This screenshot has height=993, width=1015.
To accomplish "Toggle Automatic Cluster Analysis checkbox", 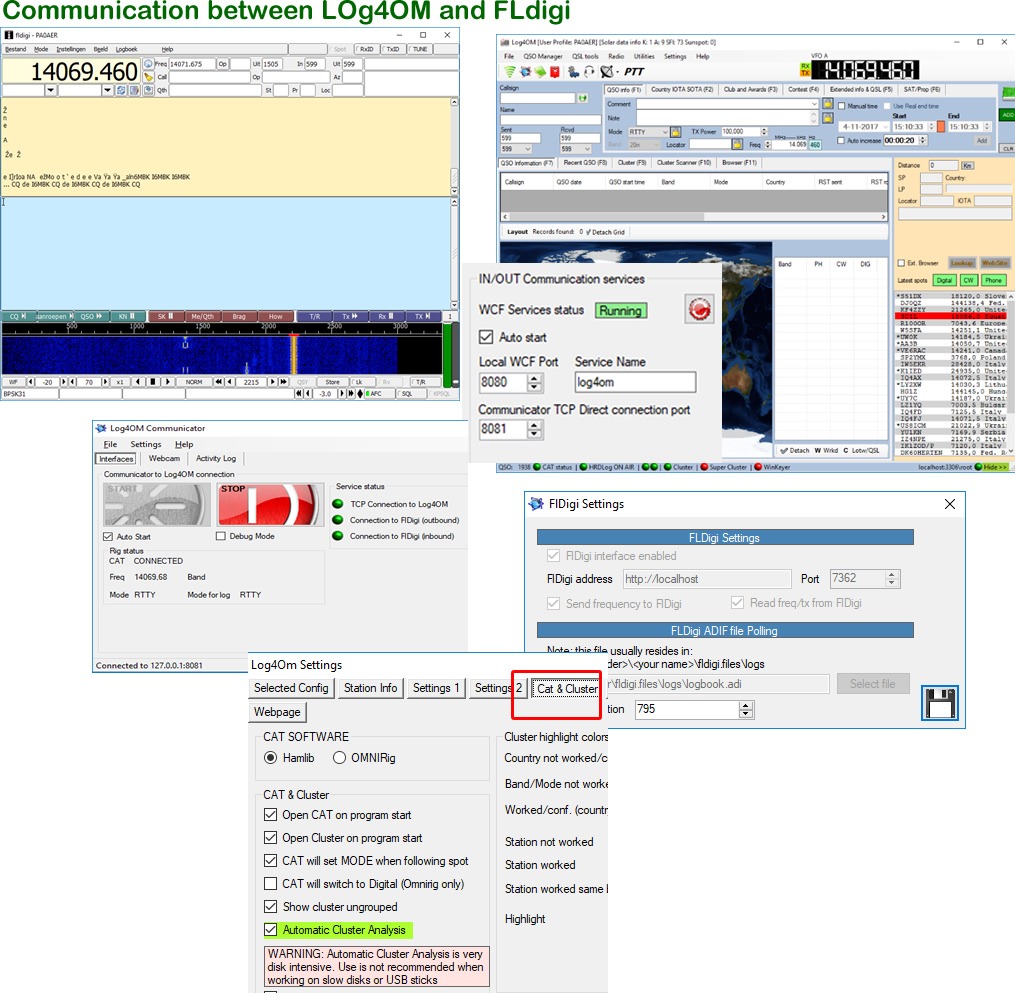I will 271,930.
